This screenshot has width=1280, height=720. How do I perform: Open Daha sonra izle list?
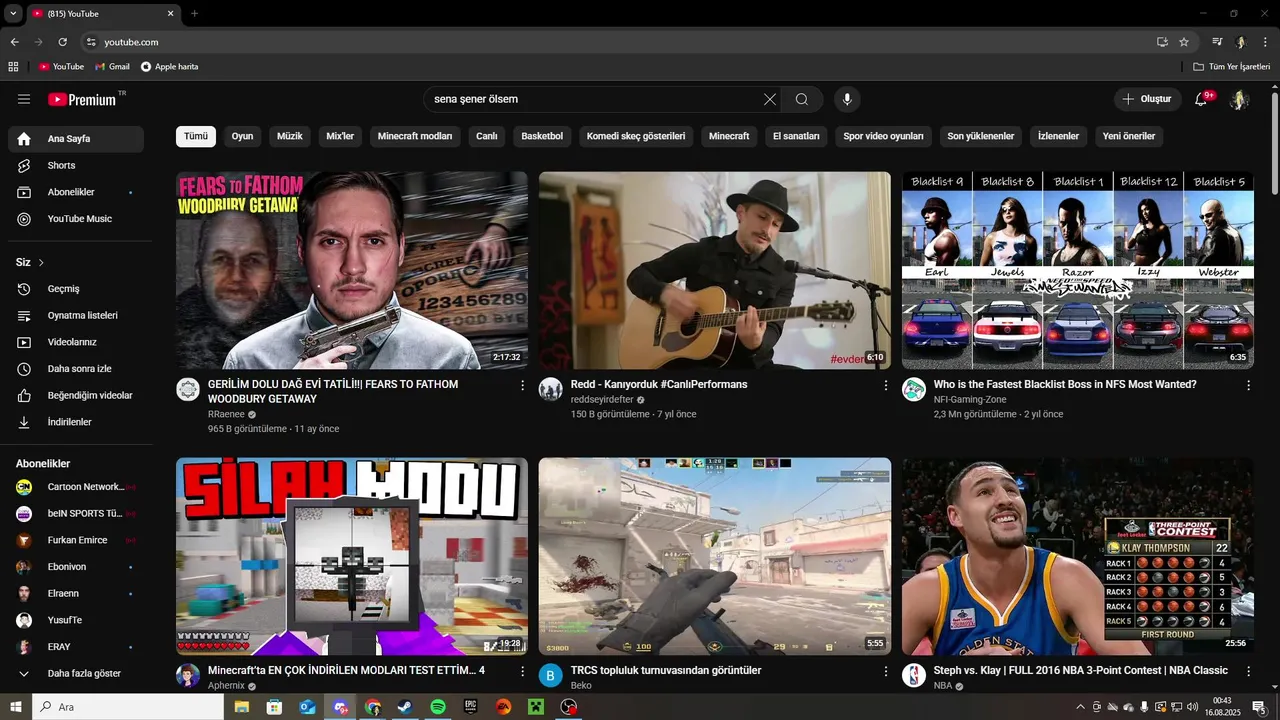click(x=76, y=369)
